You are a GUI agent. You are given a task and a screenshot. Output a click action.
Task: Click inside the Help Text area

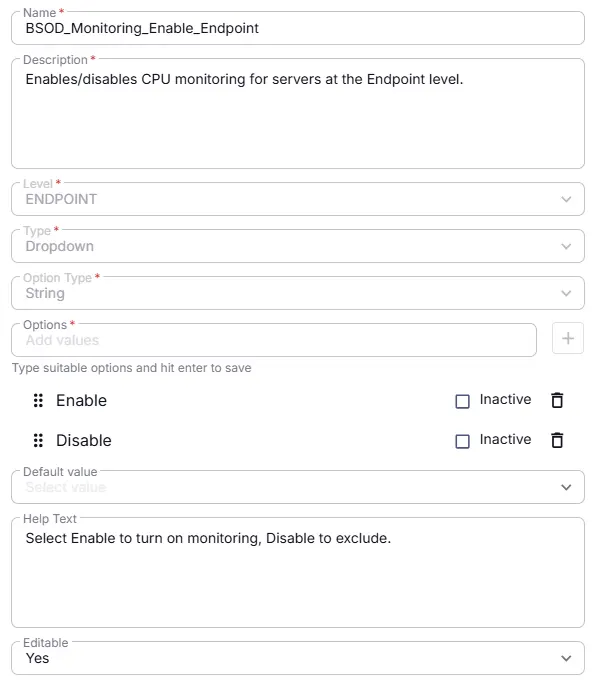coord(298,572)
